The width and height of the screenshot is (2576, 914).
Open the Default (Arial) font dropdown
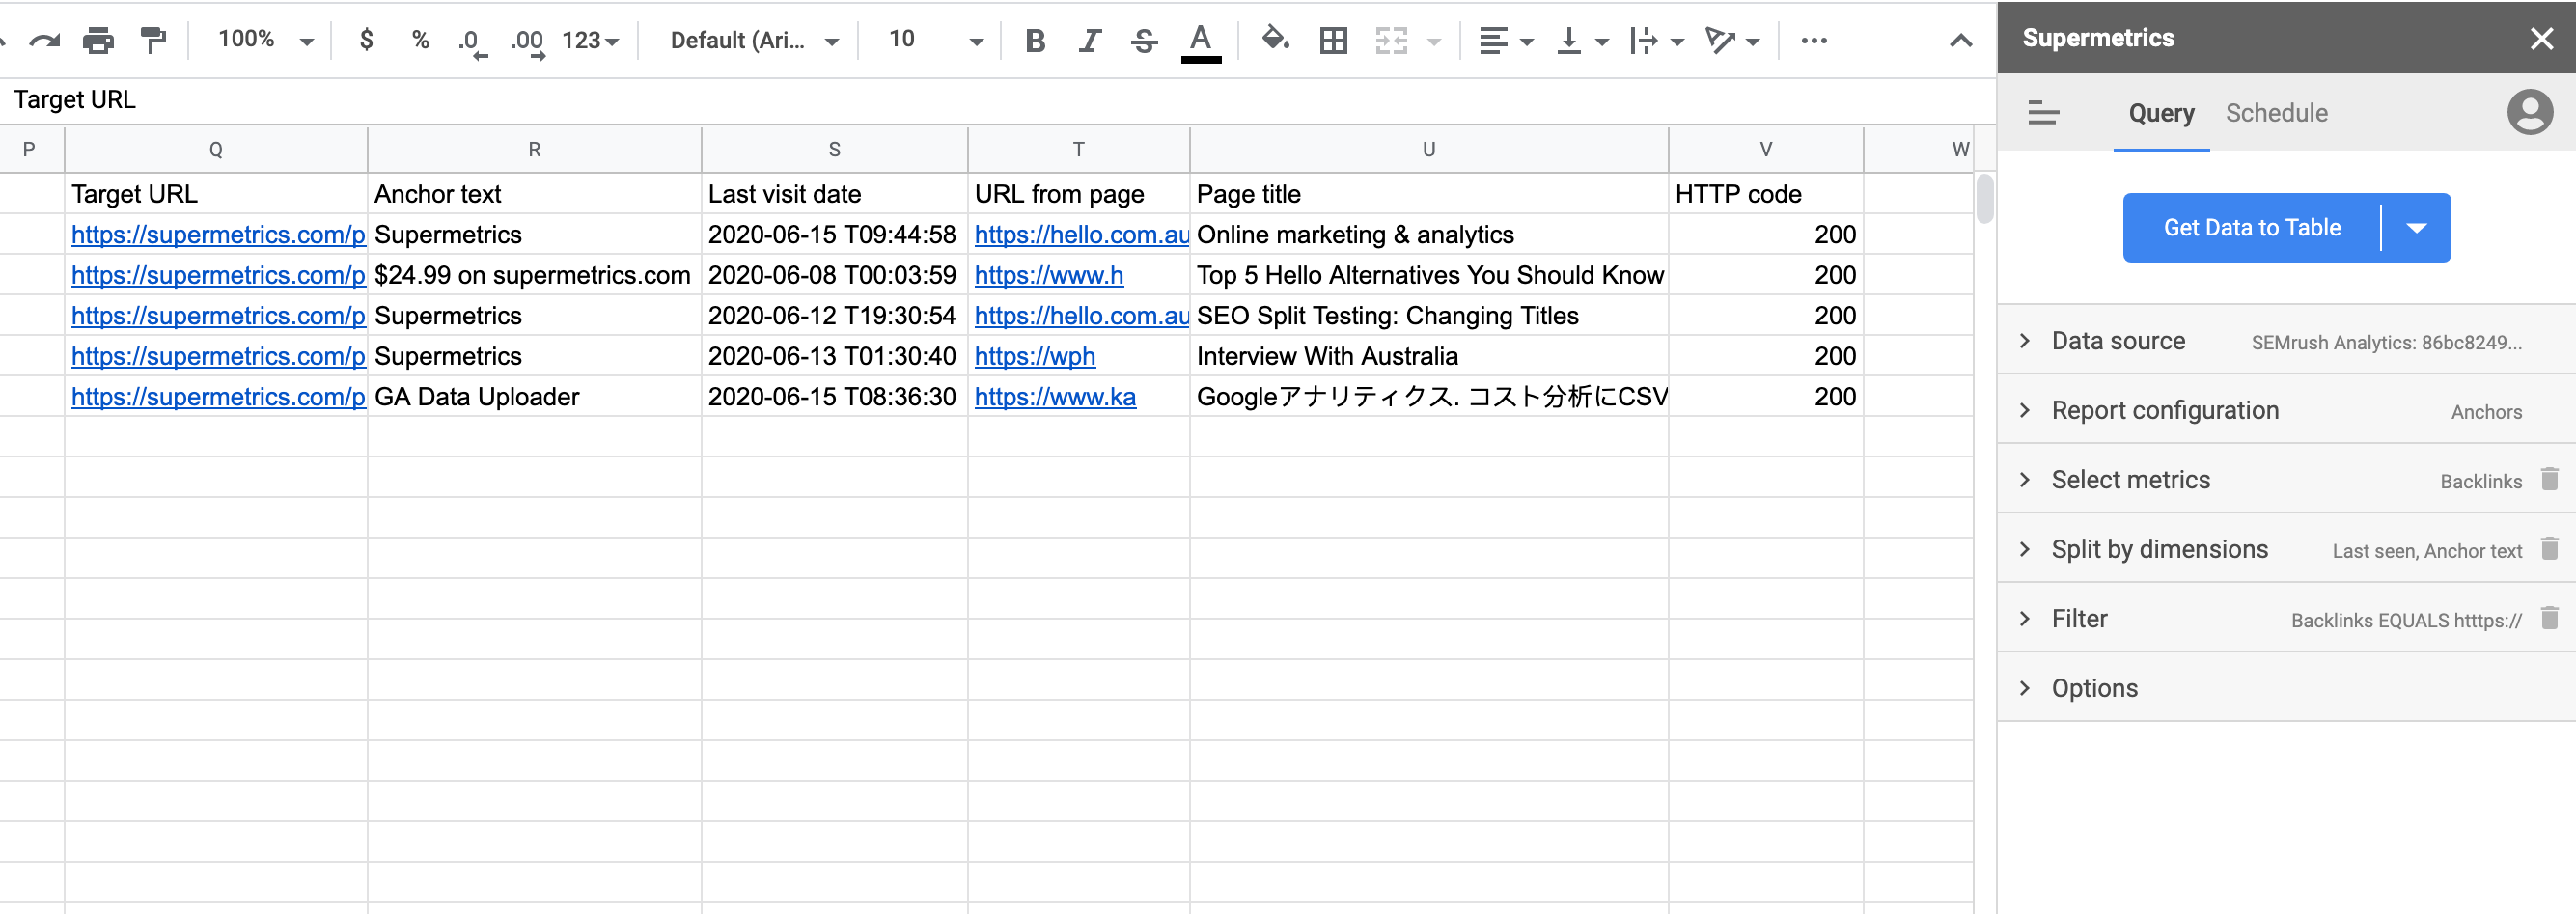[x=754, y=41]
